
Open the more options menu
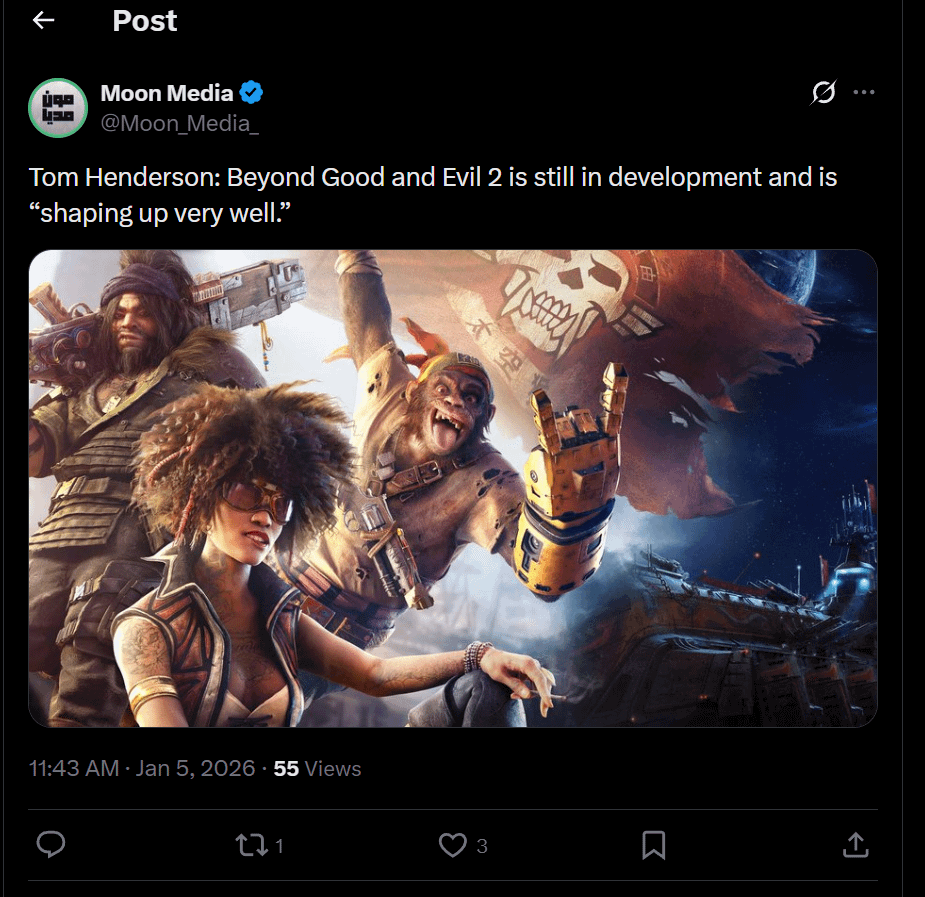click(x=864, y=93)
